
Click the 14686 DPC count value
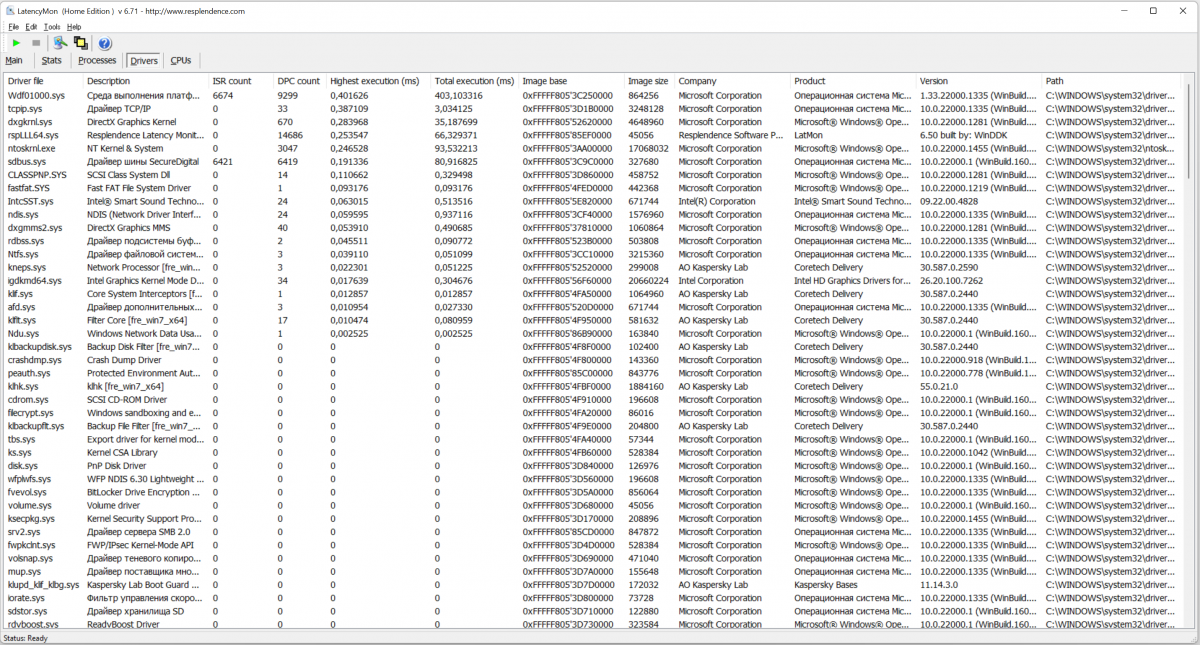point(290,135)
